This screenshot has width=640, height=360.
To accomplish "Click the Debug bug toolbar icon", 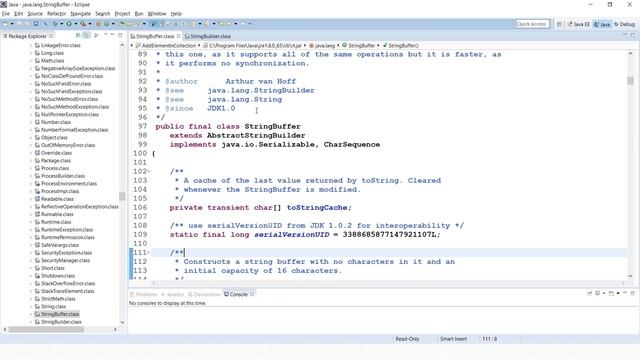I will [55, 24].
